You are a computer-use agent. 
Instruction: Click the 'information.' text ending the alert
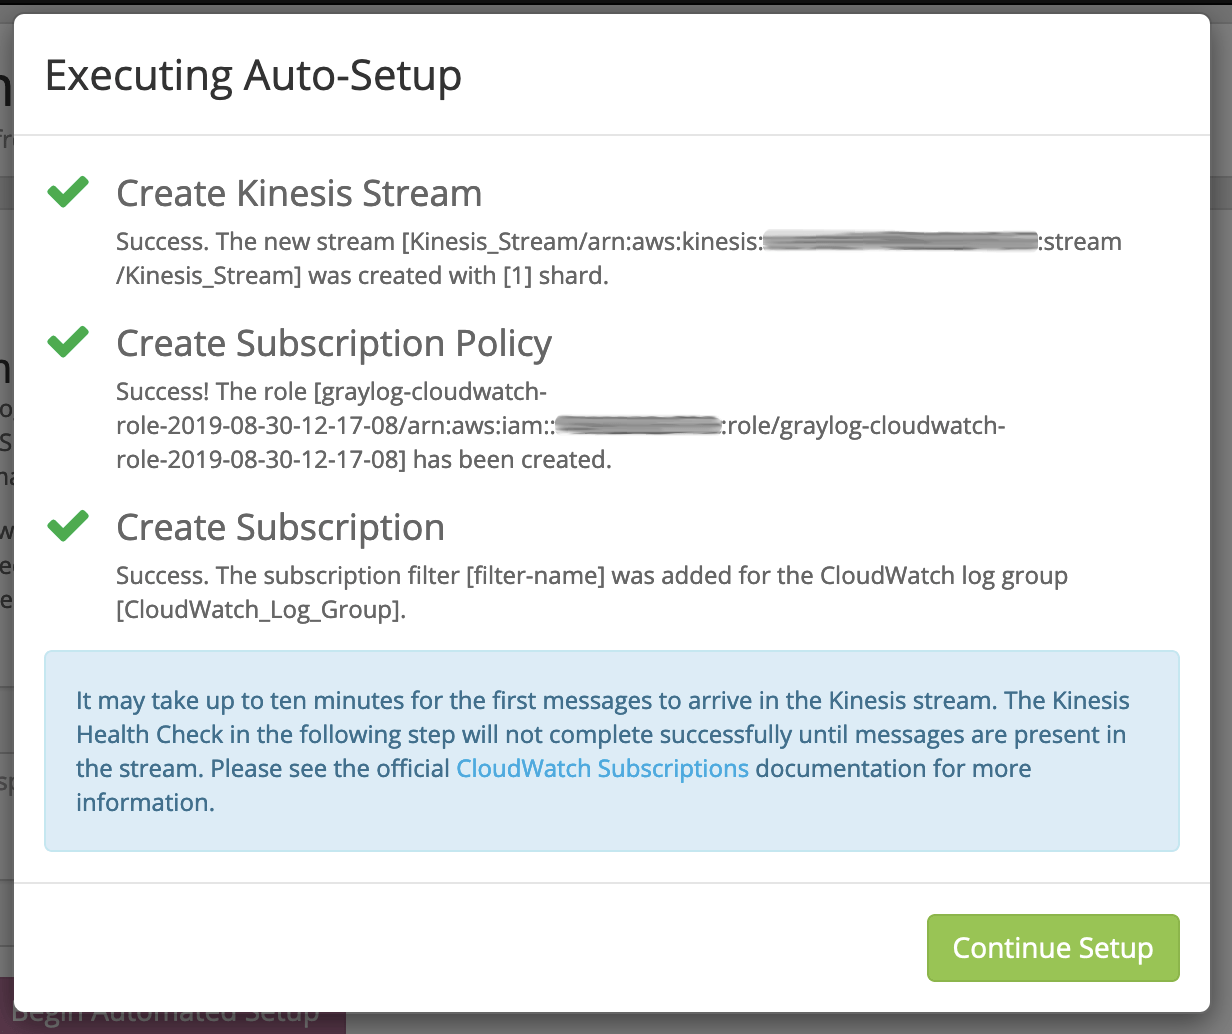[145, 802]
